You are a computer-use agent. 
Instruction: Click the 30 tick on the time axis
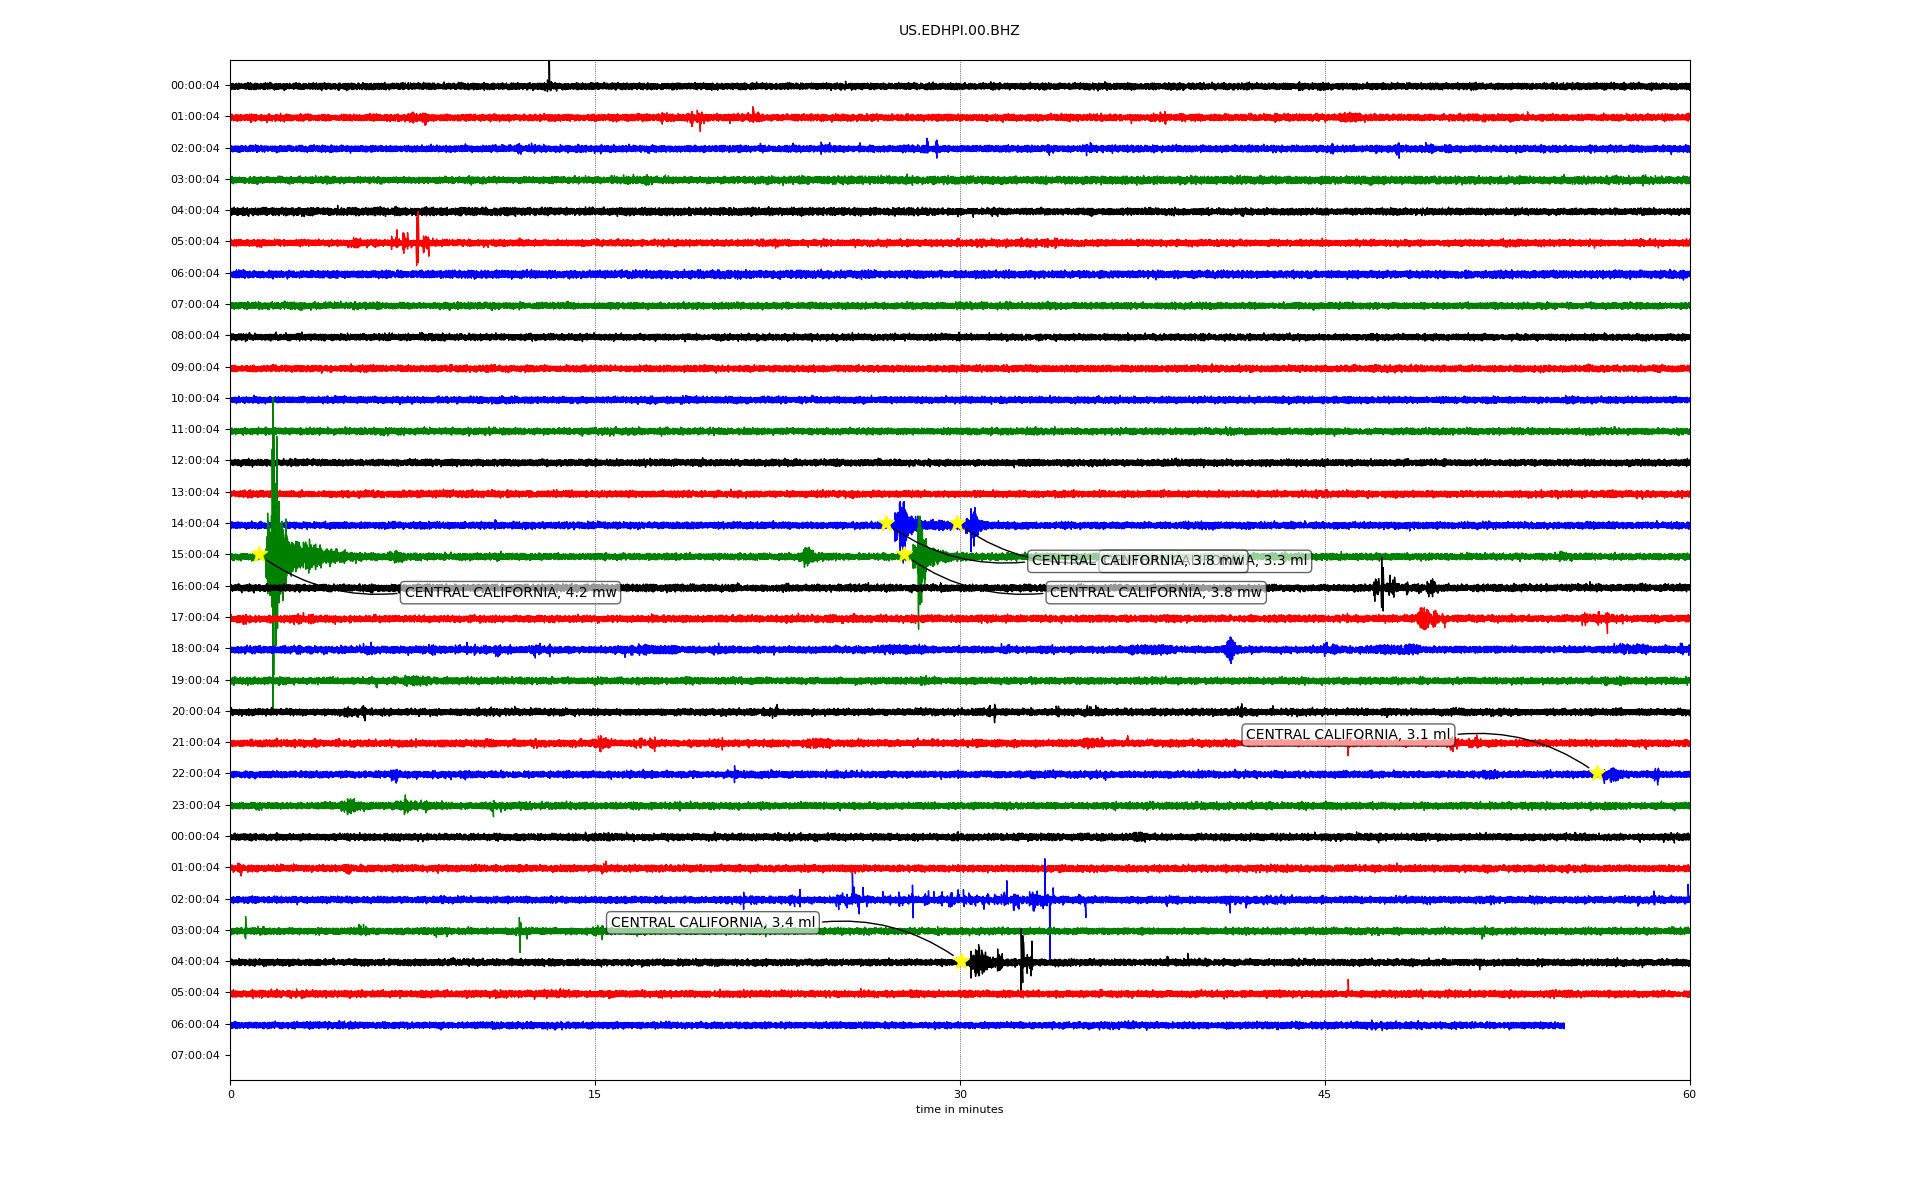coord(960,1094)
